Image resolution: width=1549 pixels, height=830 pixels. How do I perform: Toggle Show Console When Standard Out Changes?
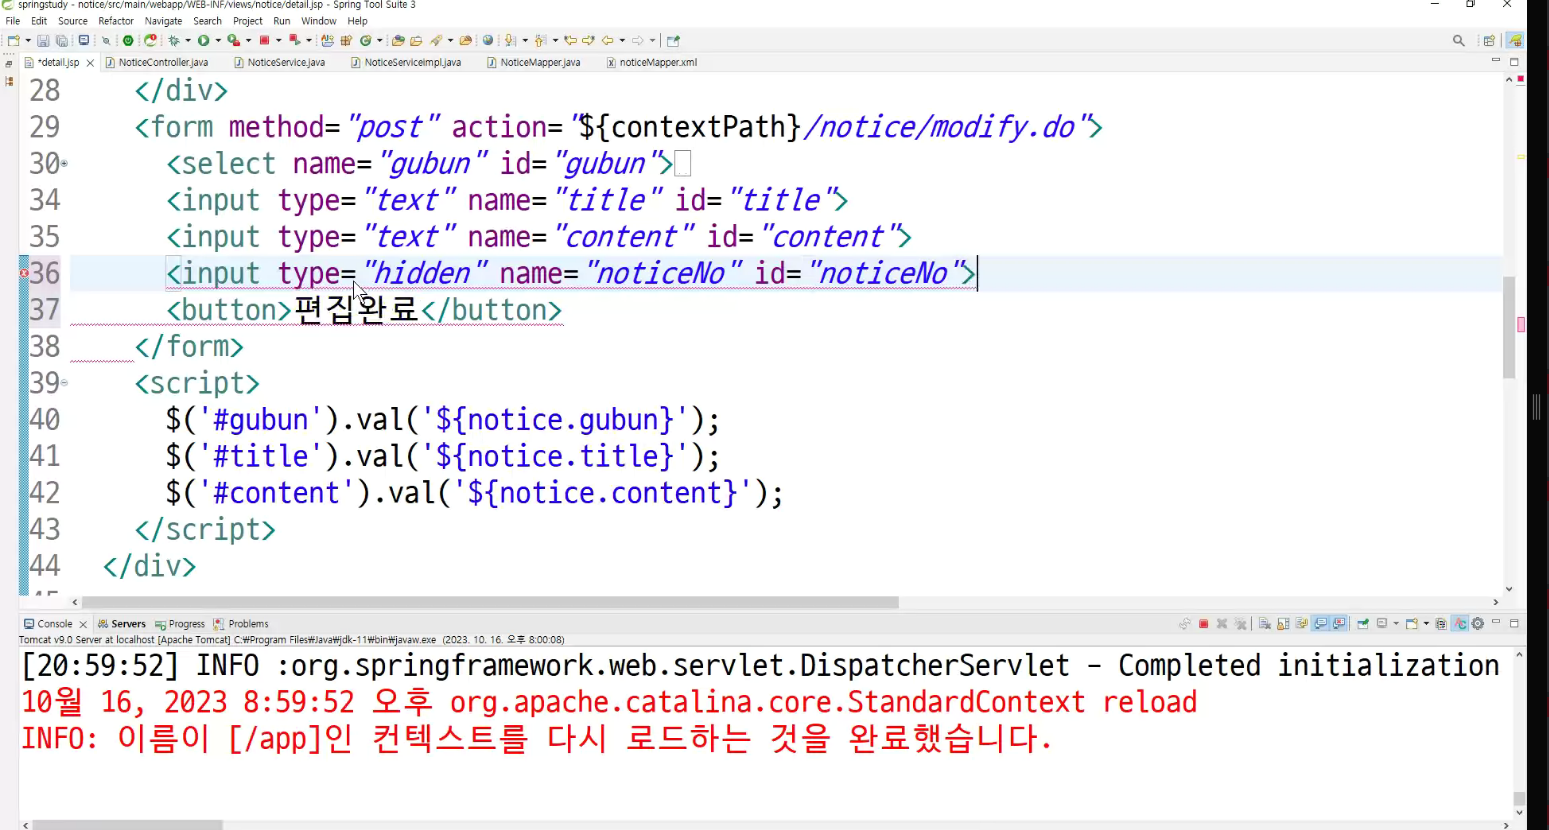pyautogui.click(x=1321, y=624)
